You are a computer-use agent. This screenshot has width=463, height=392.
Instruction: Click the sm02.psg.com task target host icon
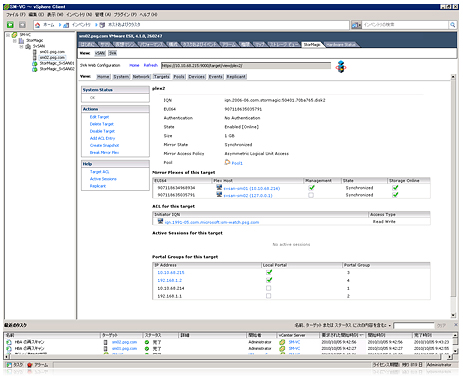coord(106,342)
